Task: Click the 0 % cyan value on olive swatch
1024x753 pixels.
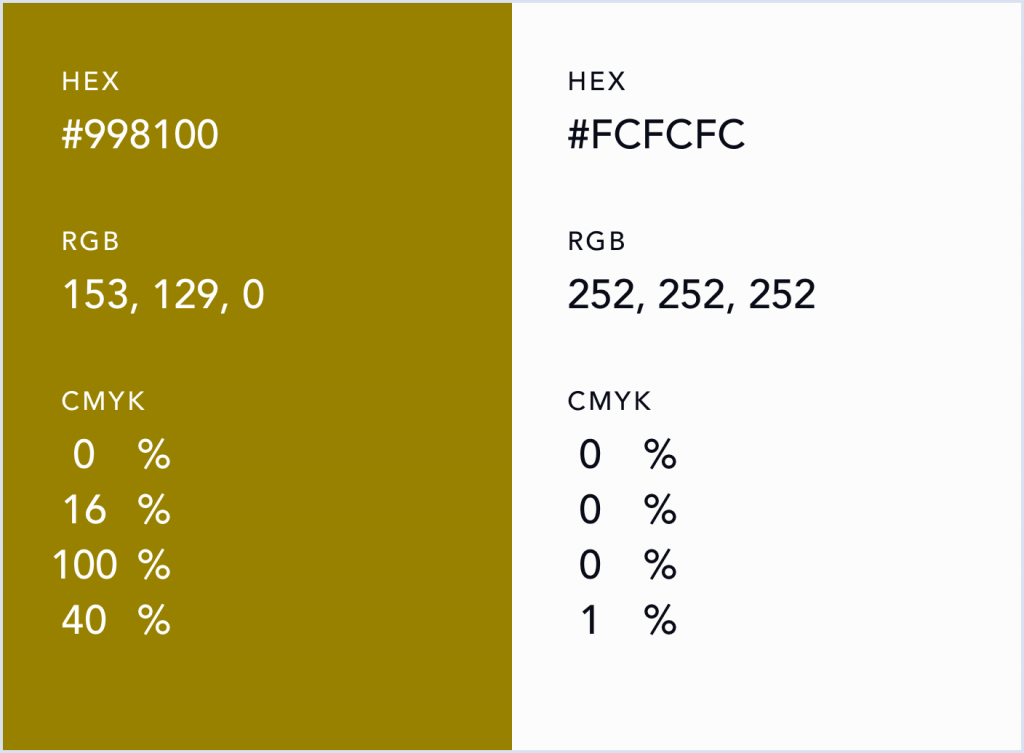Action: (x=120, y=456)
